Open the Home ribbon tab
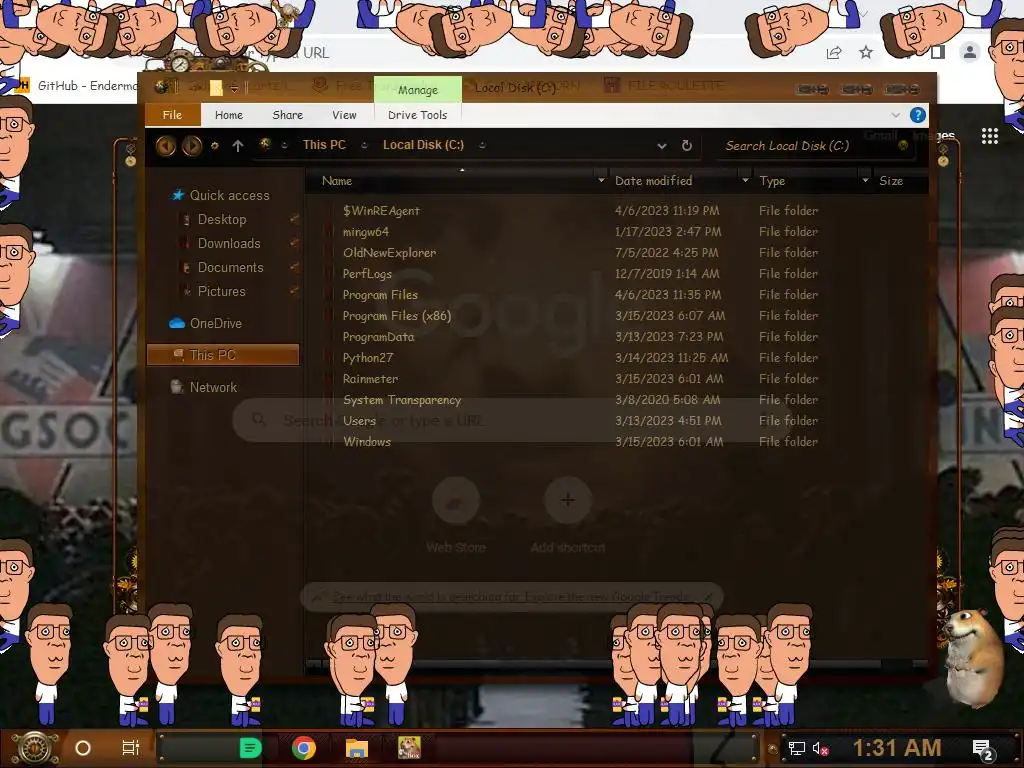Image resolution: width=1024 pixels, height=768 pixels. pos(229,115)
